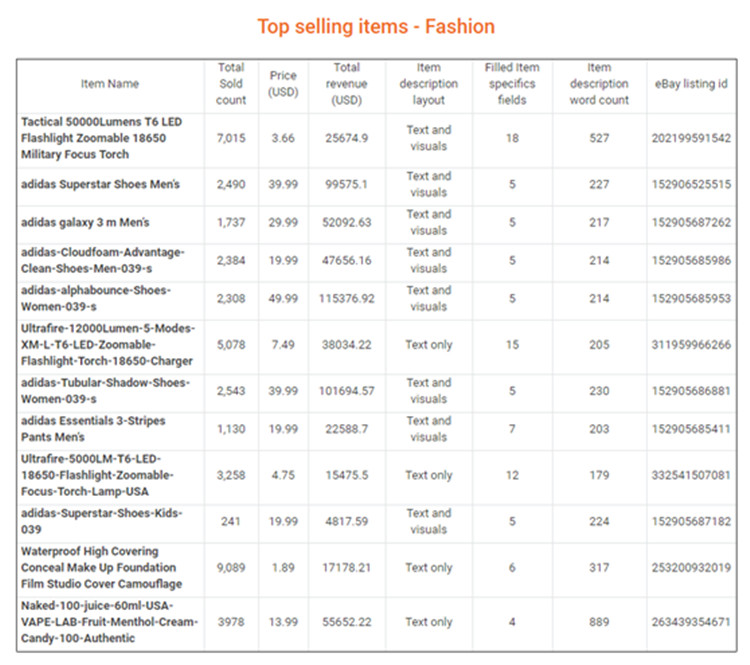Image resolution: width=750 pixels, height=665 pixels.
Task: Select Naked-100-juice-60ml-USA item name
Action: point(110,622)
